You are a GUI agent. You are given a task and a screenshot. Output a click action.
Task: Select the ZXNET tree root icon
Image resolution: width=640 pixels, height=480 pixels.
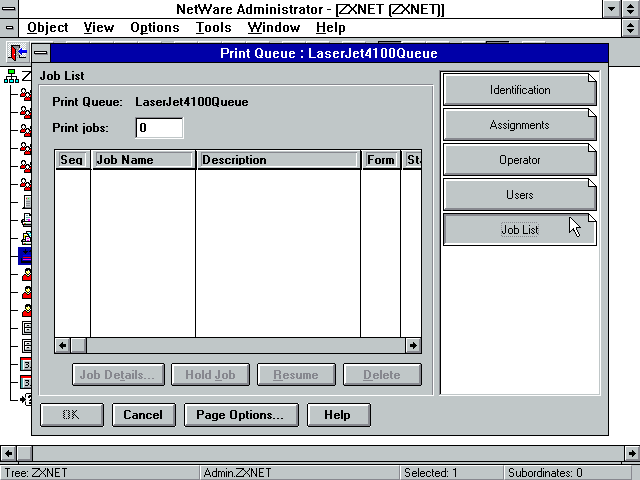click(11, 76)
